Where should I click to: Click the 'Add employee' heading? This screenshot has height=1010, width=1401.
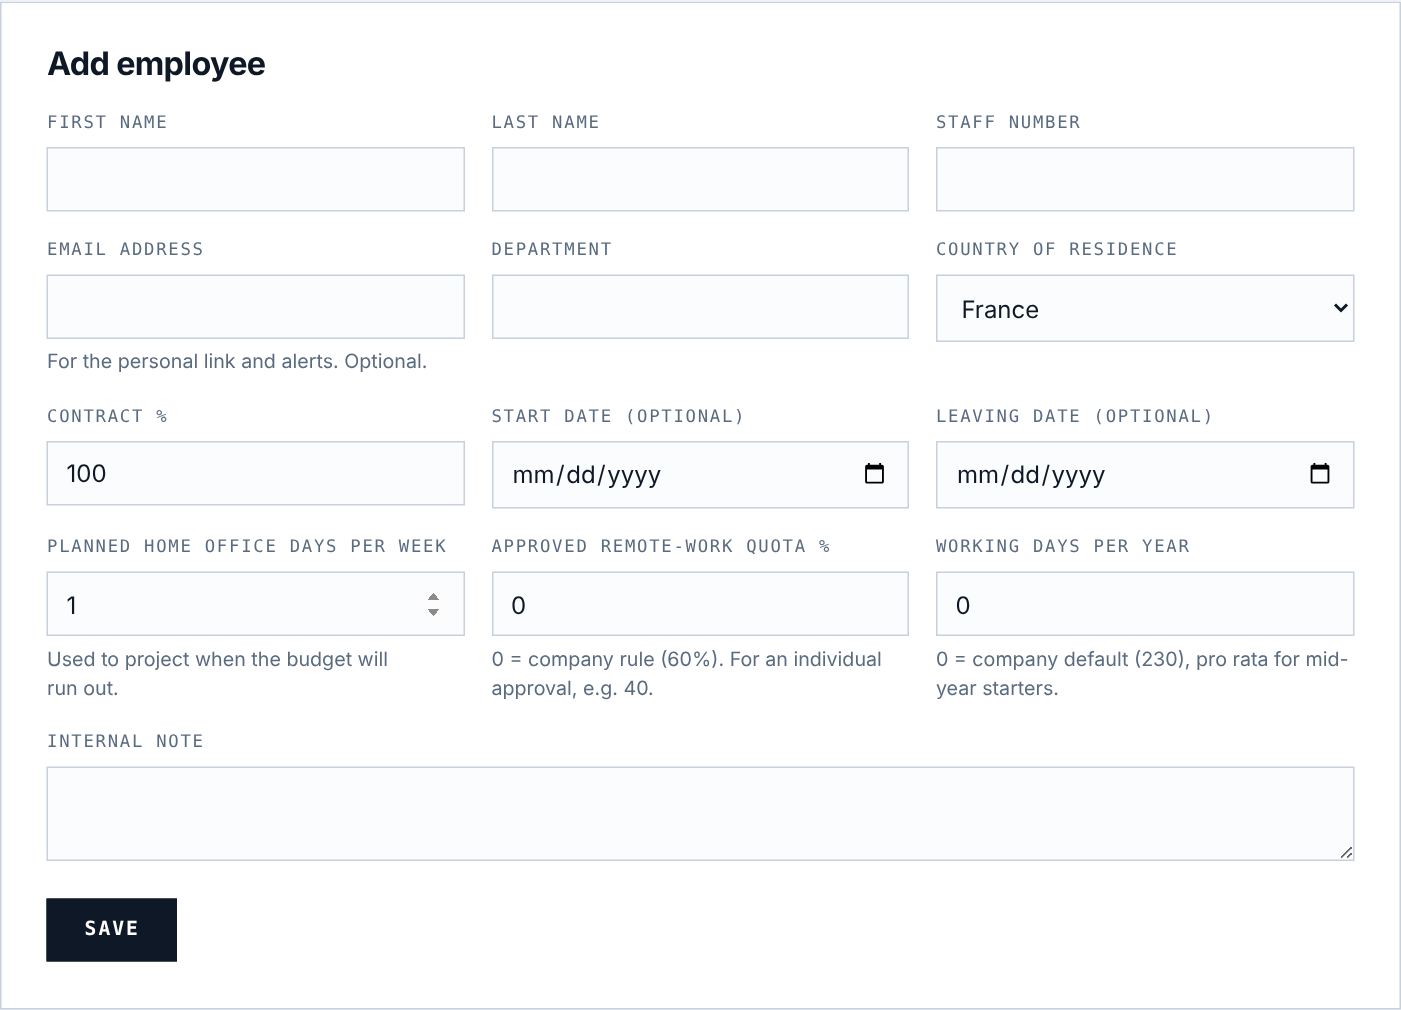[157, 64]
